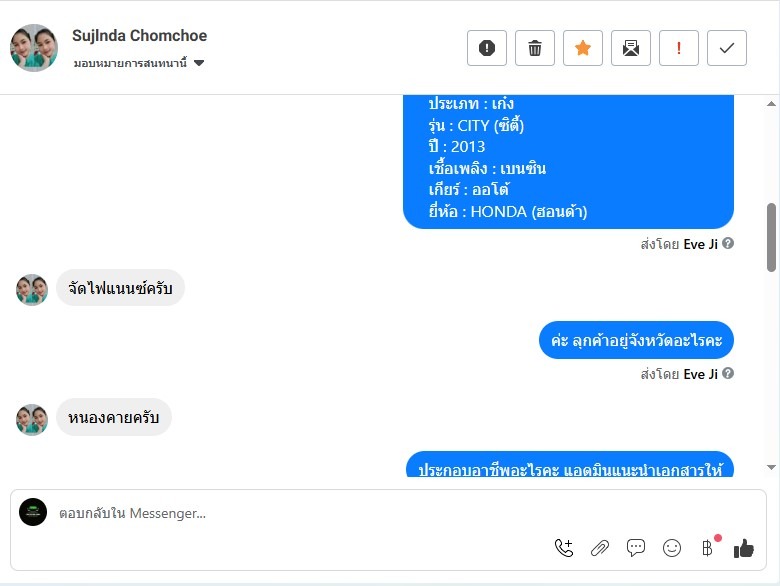This screenshot has height=586, width=780.
Task: Mark conversation as spam
Action: point(487,48)
